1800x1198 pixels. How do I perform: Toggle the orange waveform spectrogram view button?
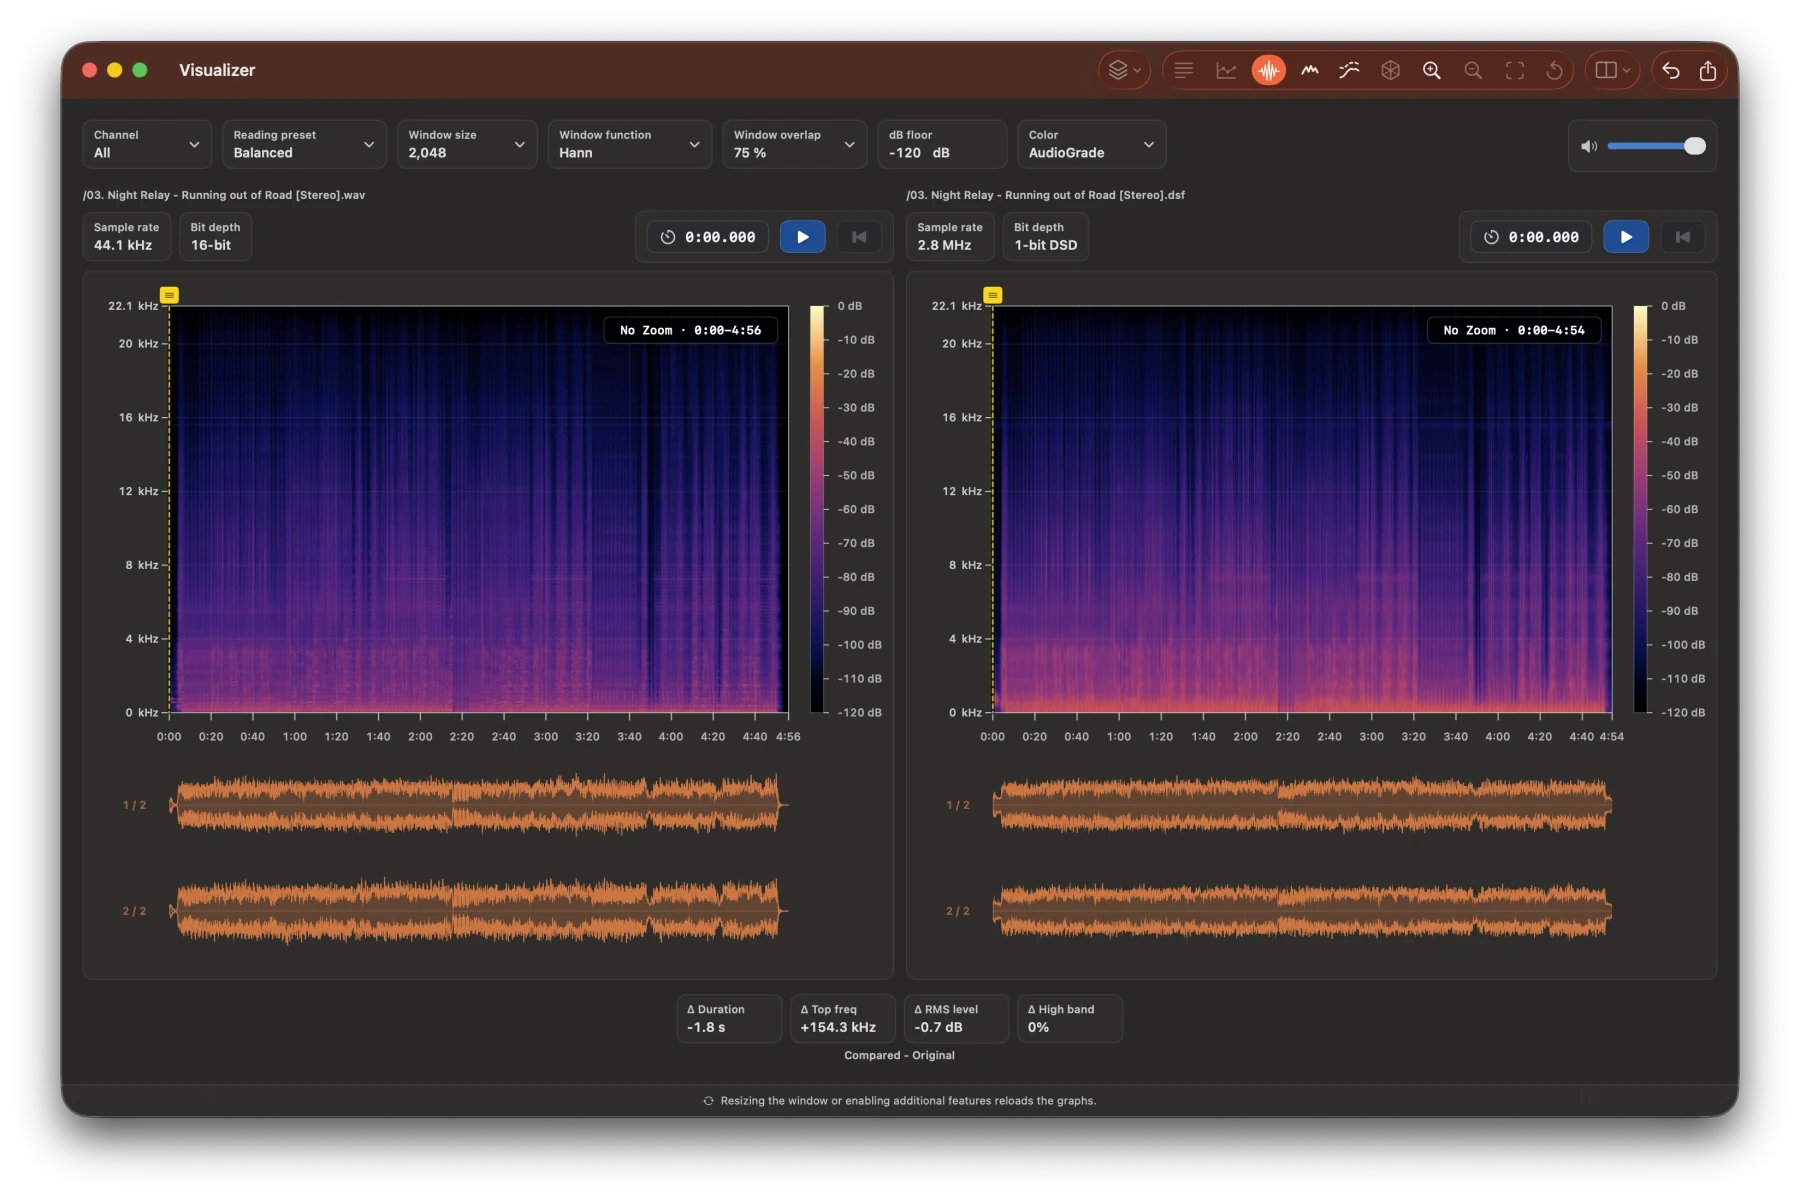[x=1268, y=70]
